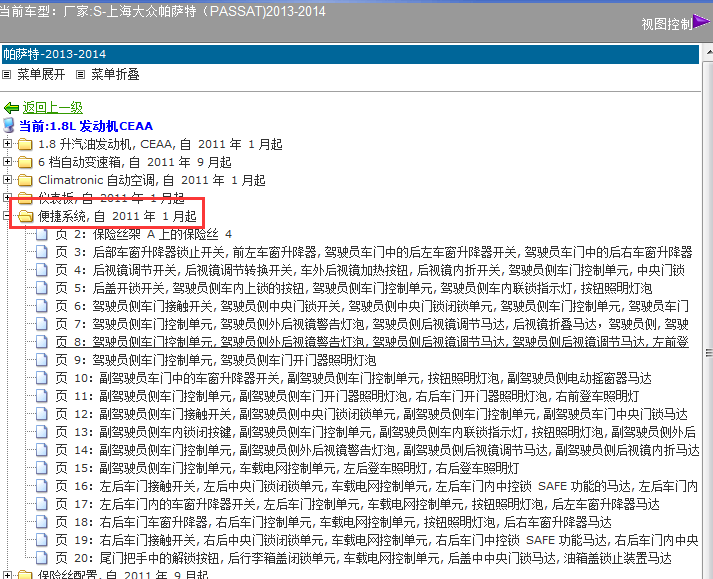Open 页 13: 副驾驶员侧车内锁闭按键 page
713x579 pixels.
376,432
